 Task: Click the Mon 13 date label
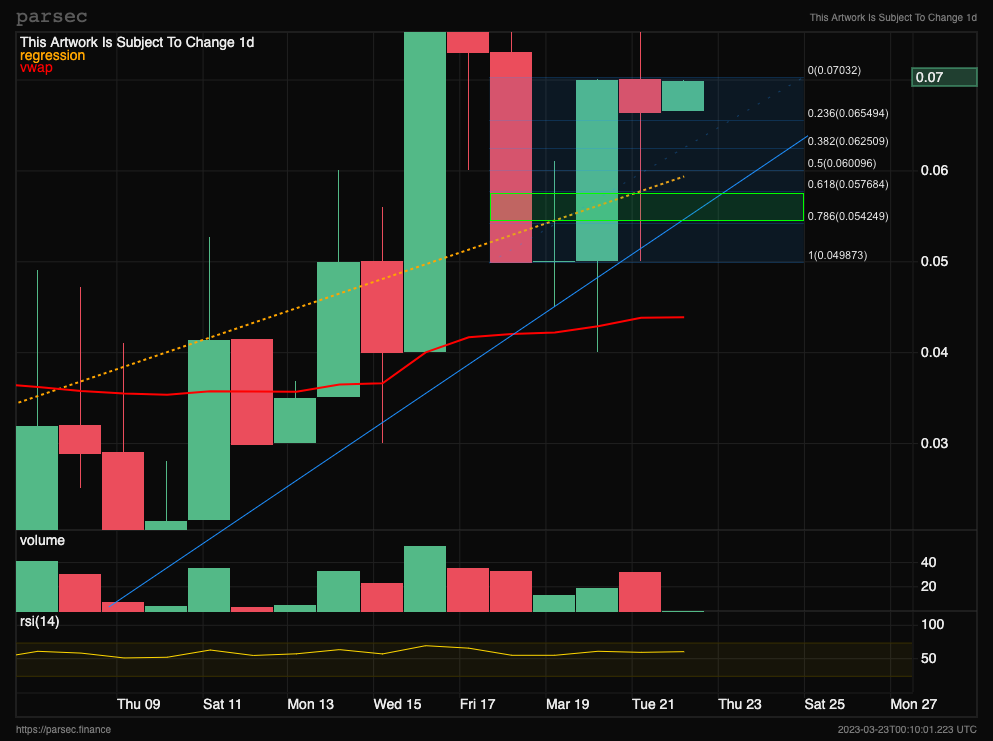[310, 704]
